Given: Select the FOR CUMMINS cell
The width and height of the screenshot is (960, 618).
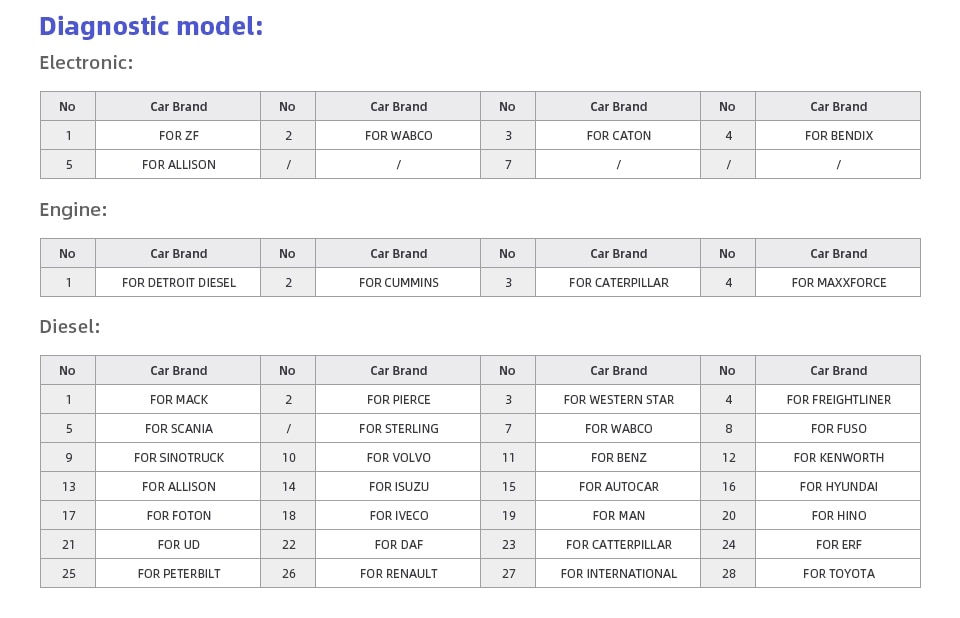Looking at the screenshot, I should tap(398, 282).
